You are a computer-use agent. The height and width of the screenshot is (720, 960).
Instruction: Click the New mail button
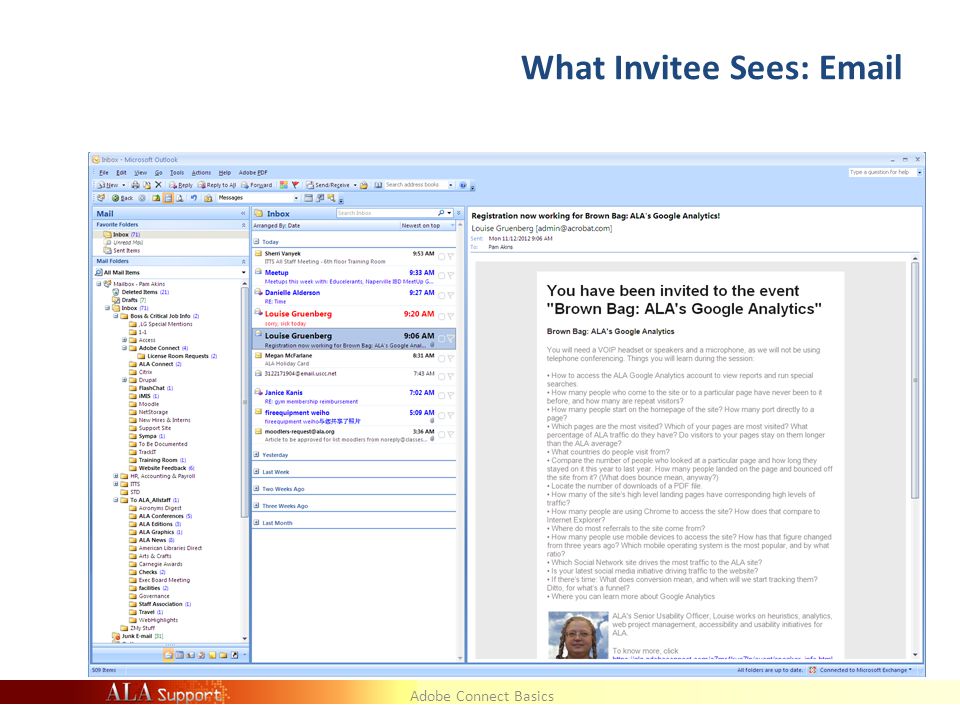click(x=108, y=185)
